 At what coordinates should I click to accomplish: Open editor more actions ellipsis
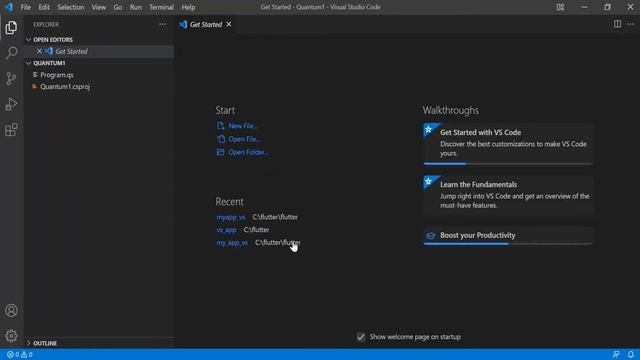pos(631,24)
